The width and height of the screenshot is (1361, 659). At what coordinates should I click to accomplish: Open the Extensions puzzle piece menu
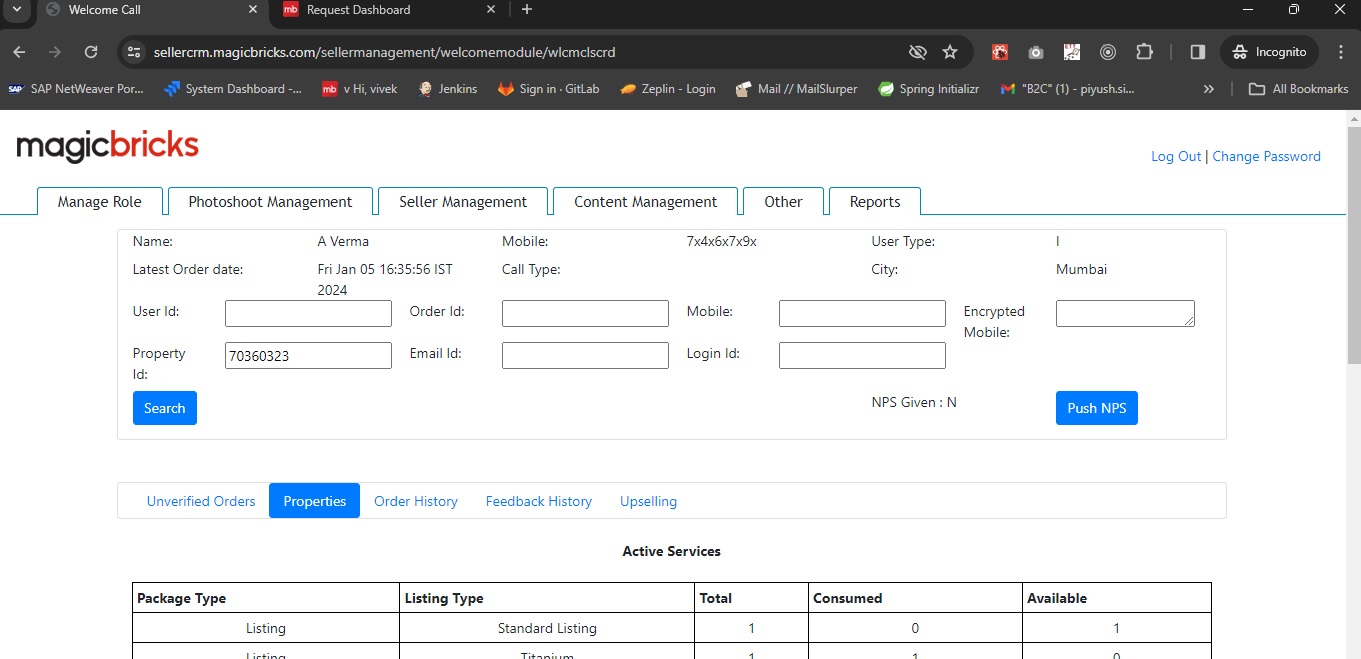(1144, 52)
